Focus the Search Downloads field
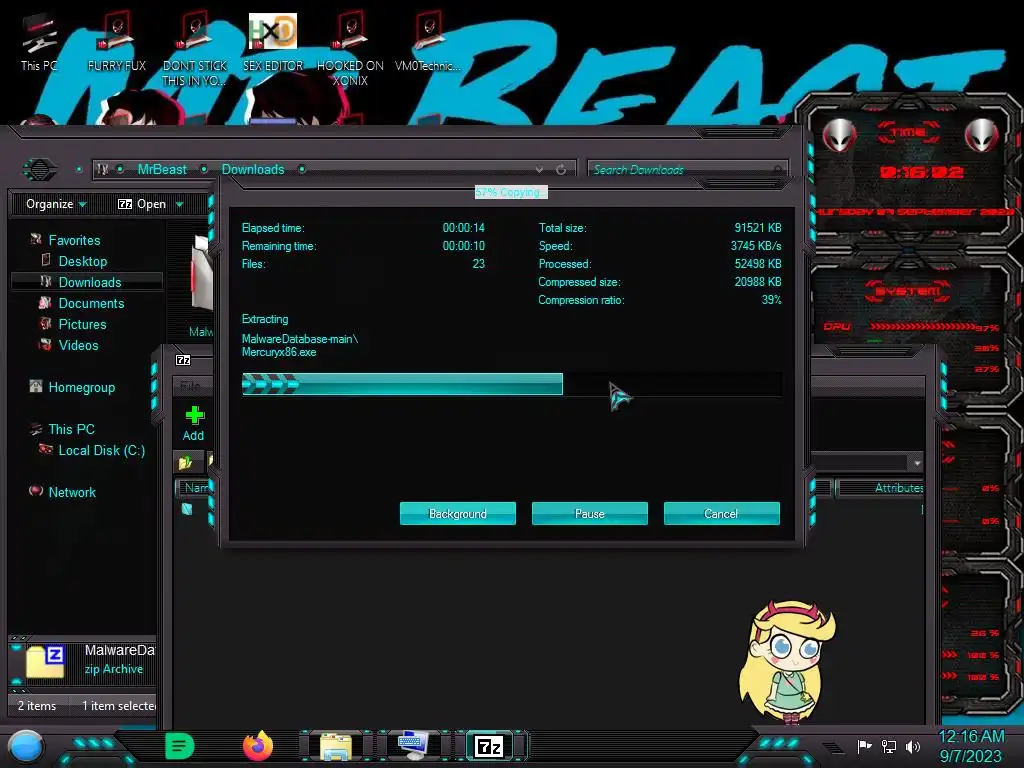The height and width of the screenshot is (768, 1024). coord(687,170)
